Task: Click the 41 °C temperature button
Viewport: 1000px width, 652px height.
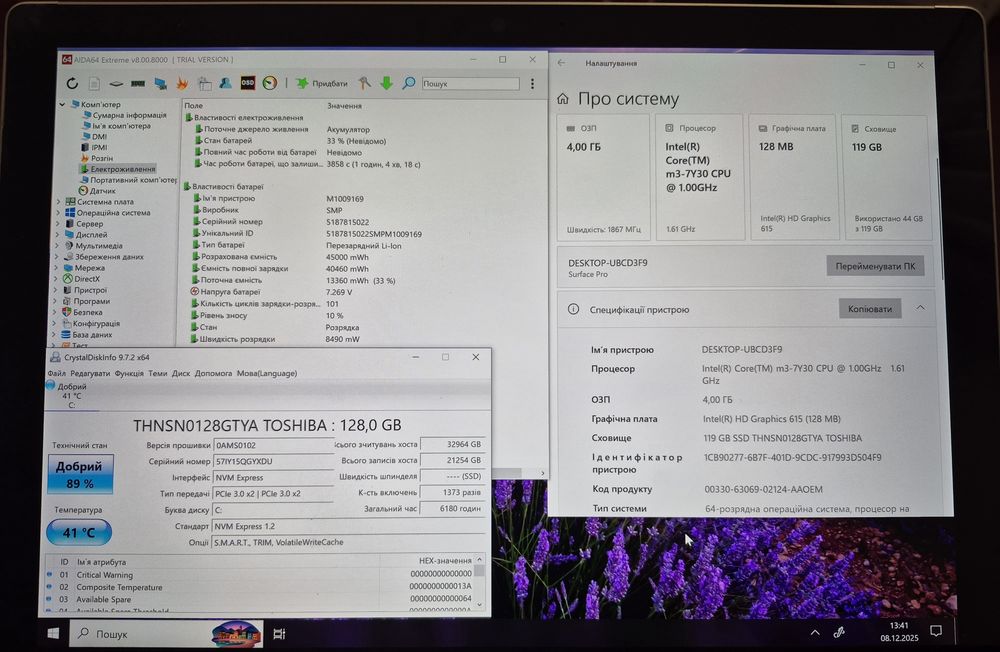Action: pos(78,532)
